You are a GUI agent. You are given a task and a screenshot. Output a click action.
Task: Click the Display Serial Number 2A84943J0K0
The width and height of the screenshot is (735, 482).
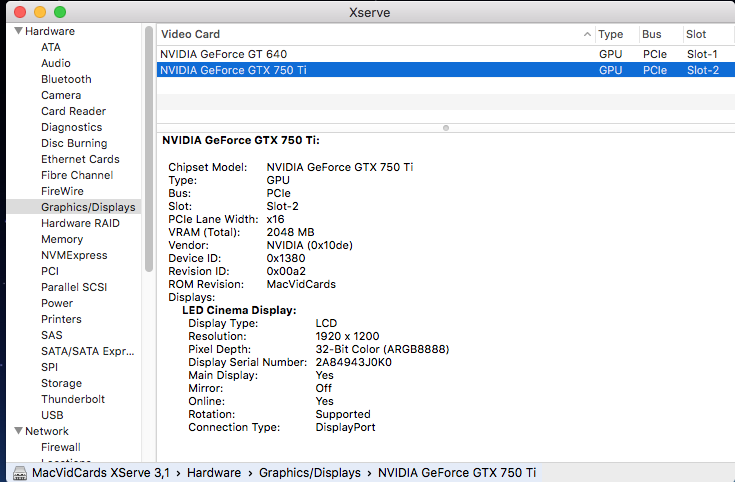click(x=353, y=362)
